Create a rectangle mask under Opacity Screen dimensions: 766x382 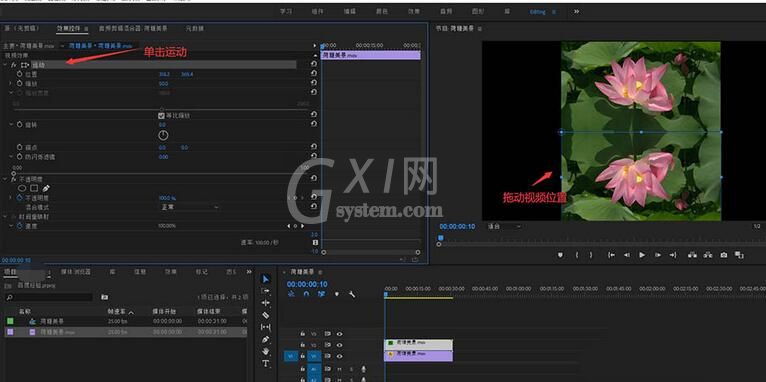coord(34,188)
